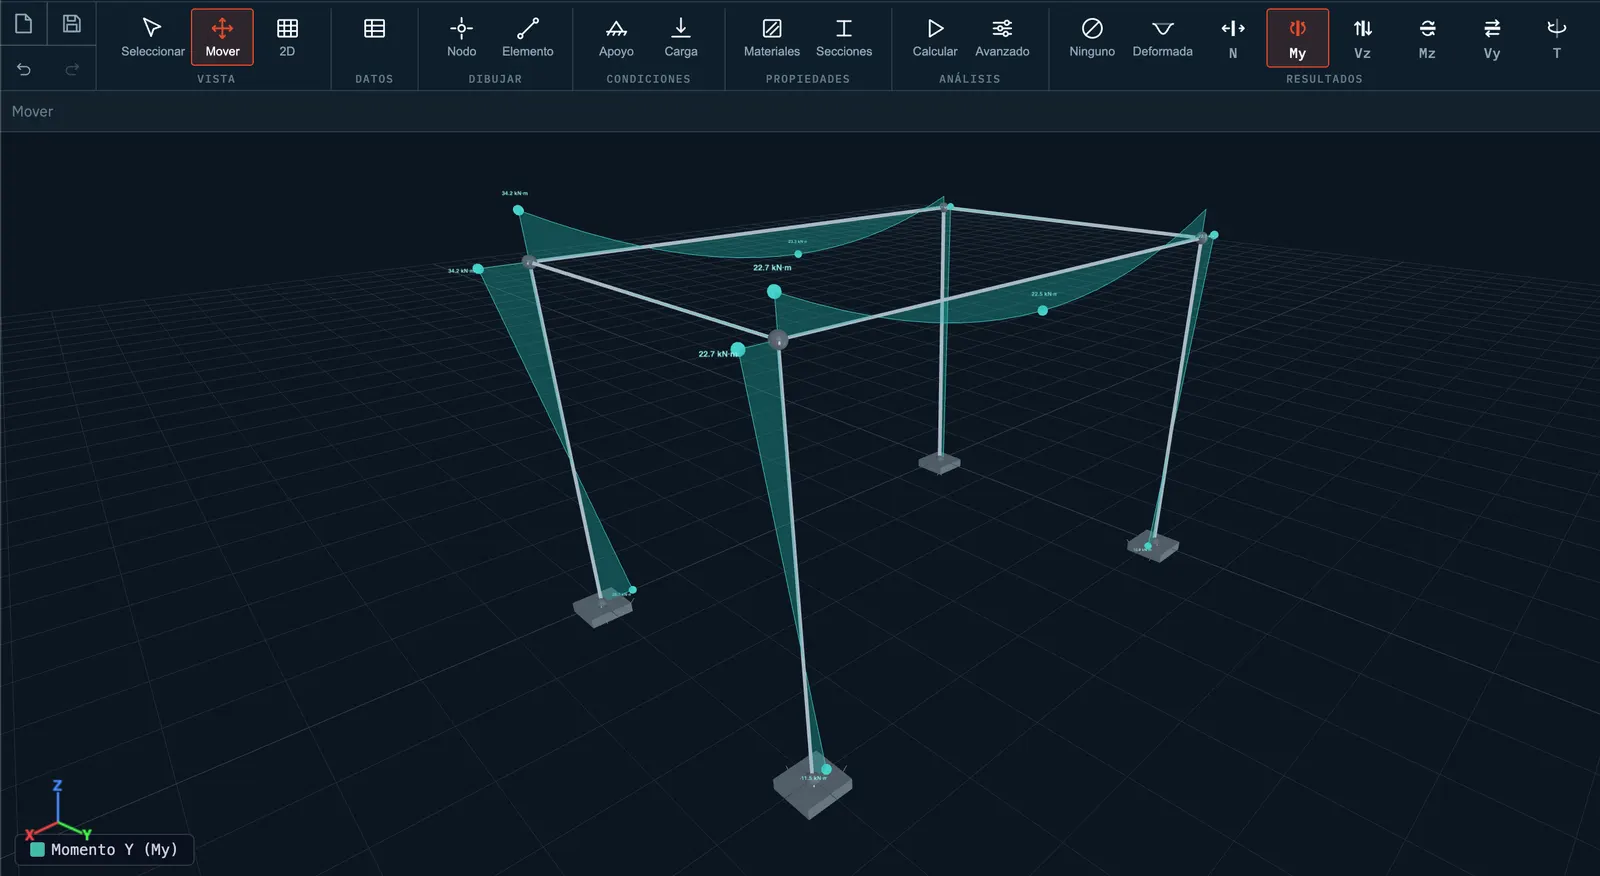Viewport: 1600px width, 876px height.
Task: Click the XYZ axis orientation gizmo
Action: pos(58,810)
